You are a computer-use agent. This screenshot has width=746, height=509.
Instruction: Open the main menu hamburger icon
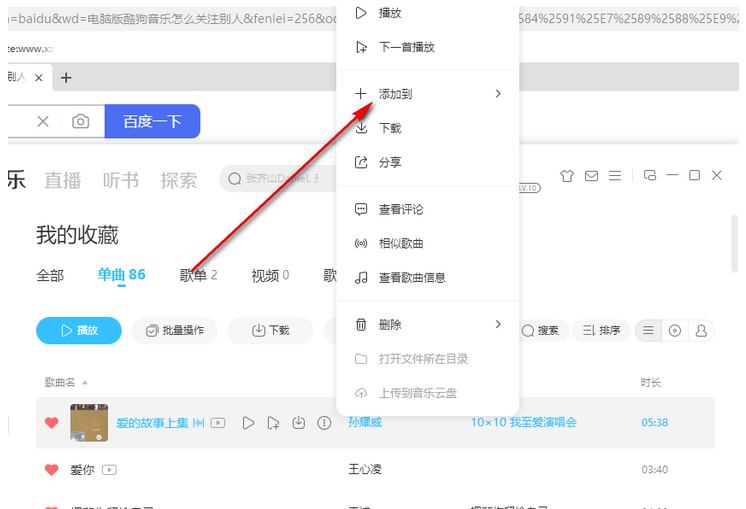pos(615,176)
